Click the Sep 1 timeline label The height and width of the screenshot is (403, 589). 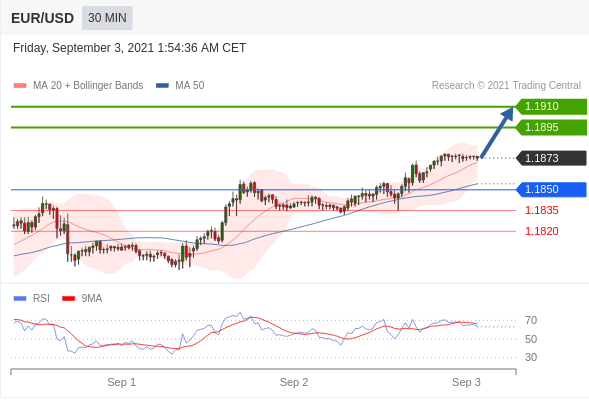[121, 382]
